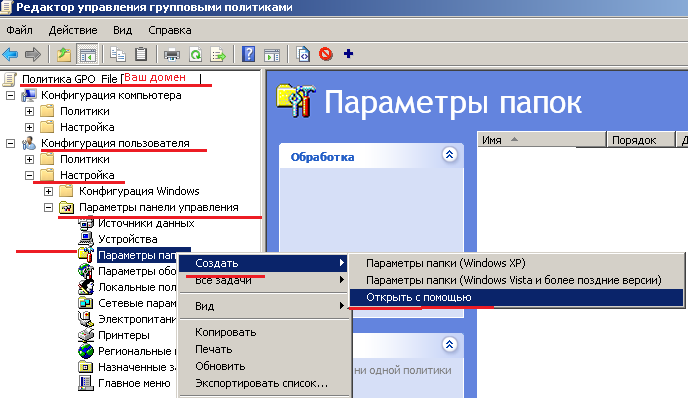Click the Paste clipboard toolbar icon
This screenshot has height=398, width=688.
141,55
